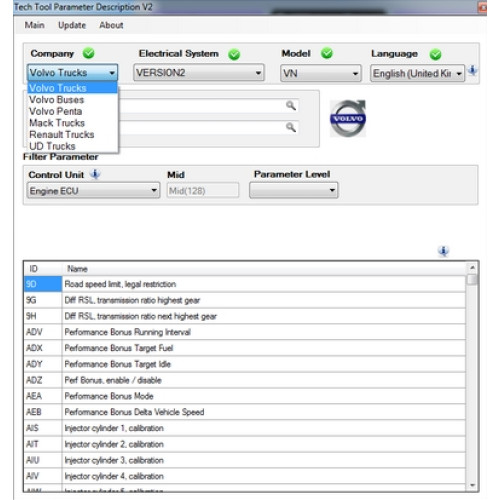Click the lower search magnifier icon

coord(291,127)
